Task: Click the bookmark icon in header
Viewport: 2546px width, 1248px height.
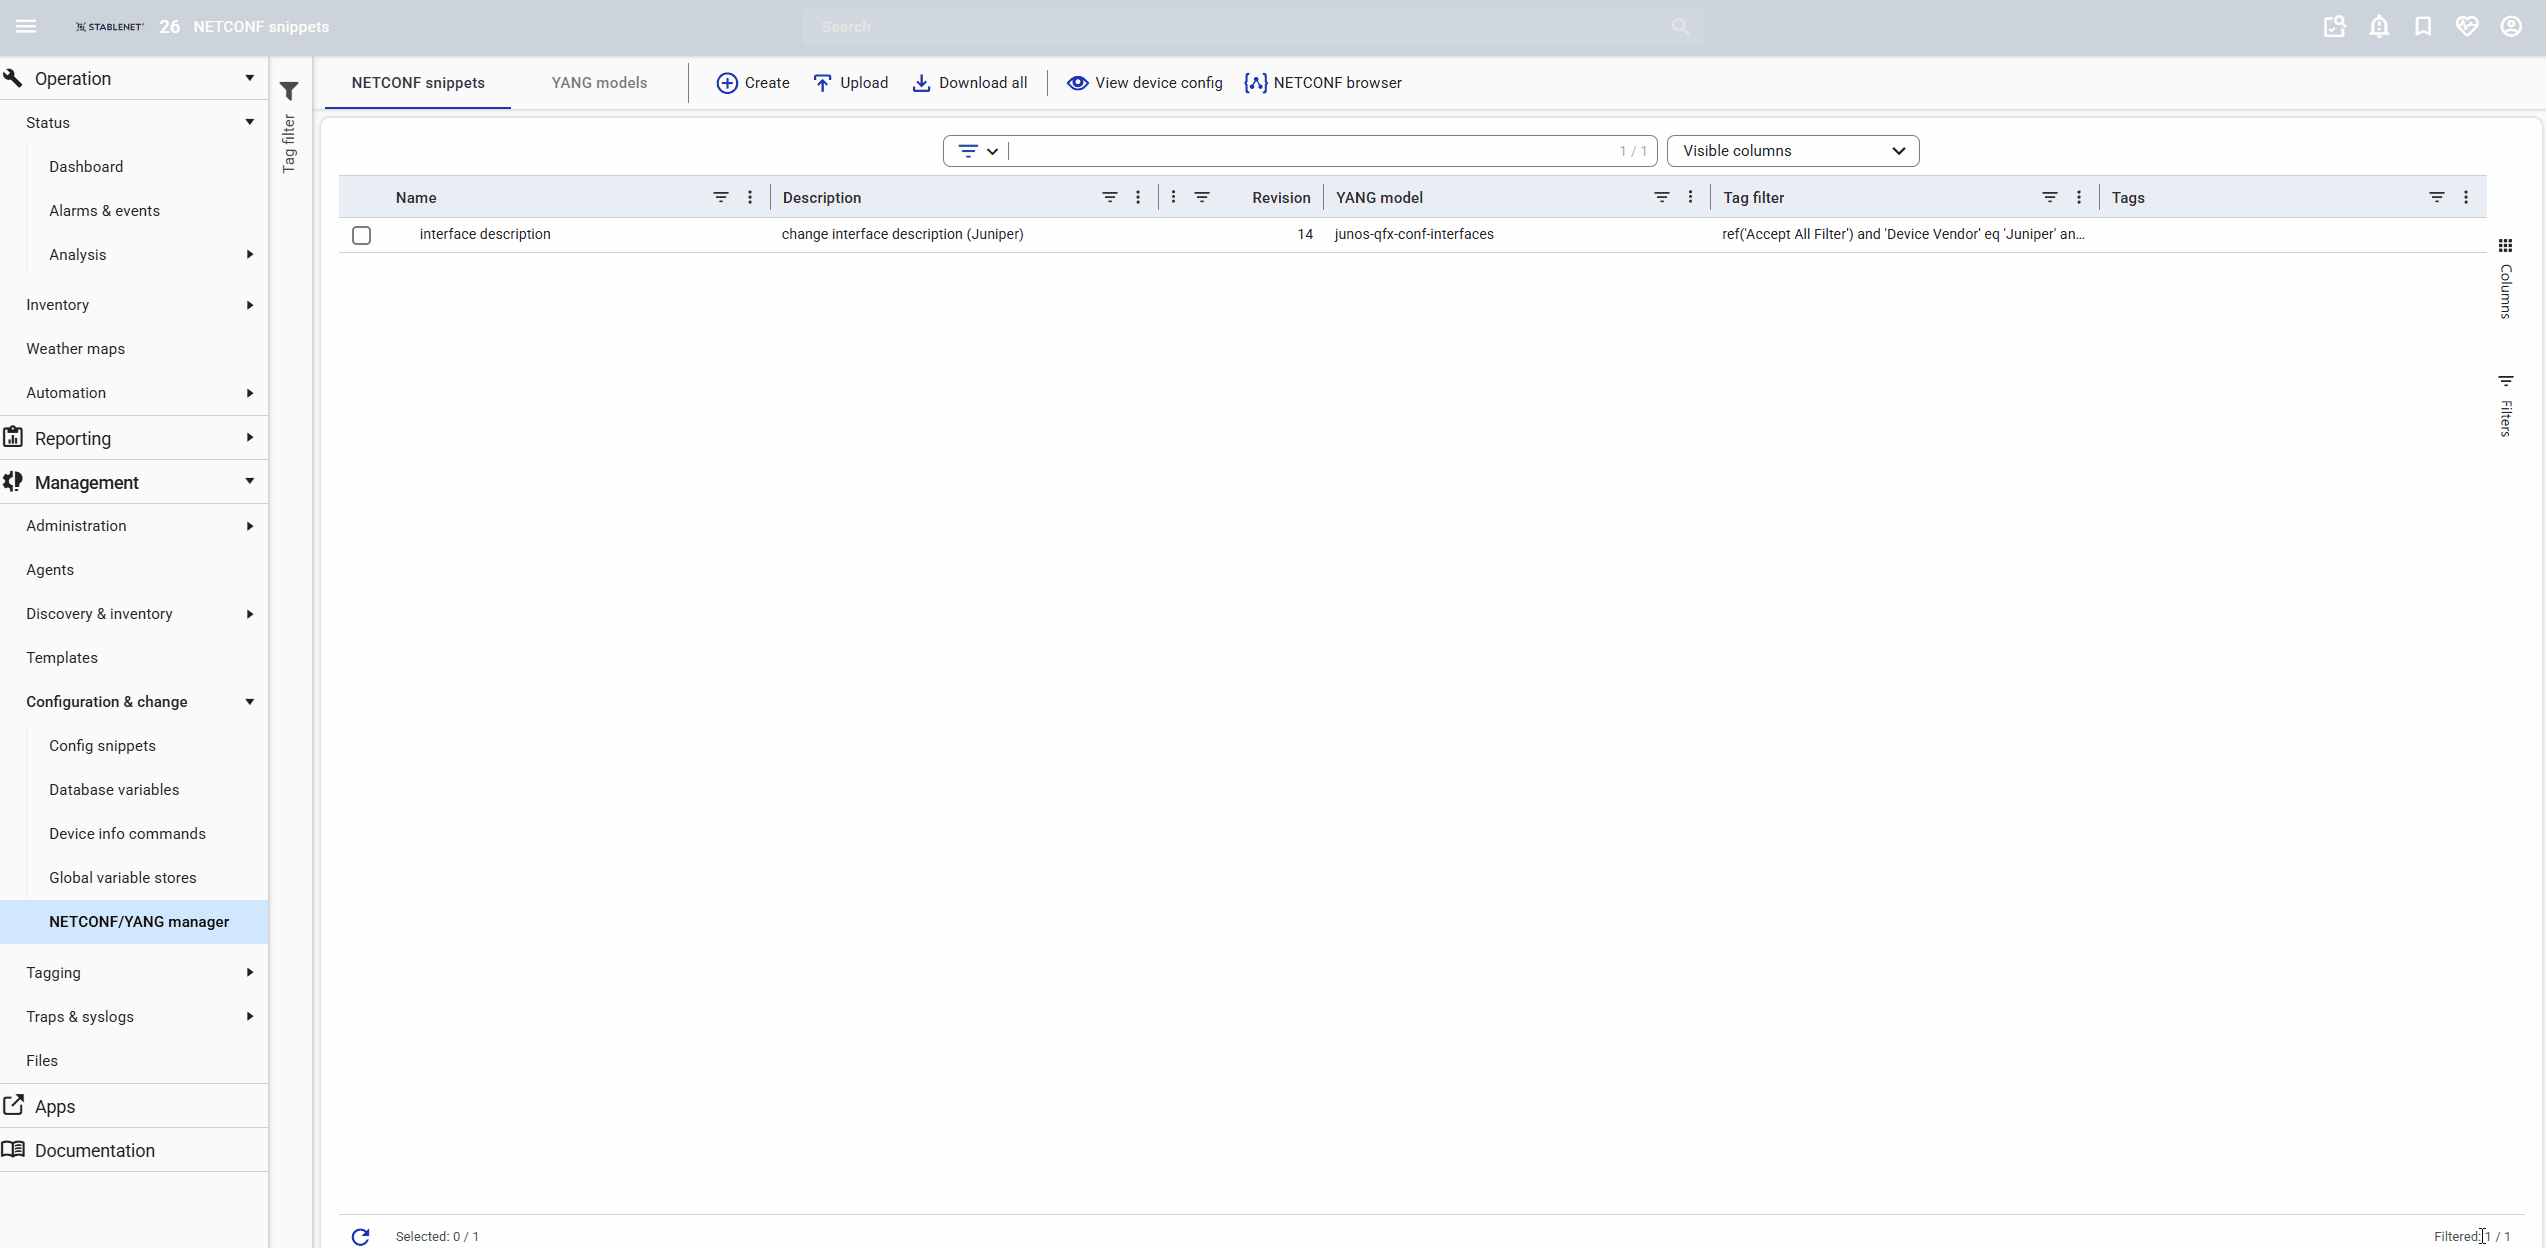Action: (2423, 27)
